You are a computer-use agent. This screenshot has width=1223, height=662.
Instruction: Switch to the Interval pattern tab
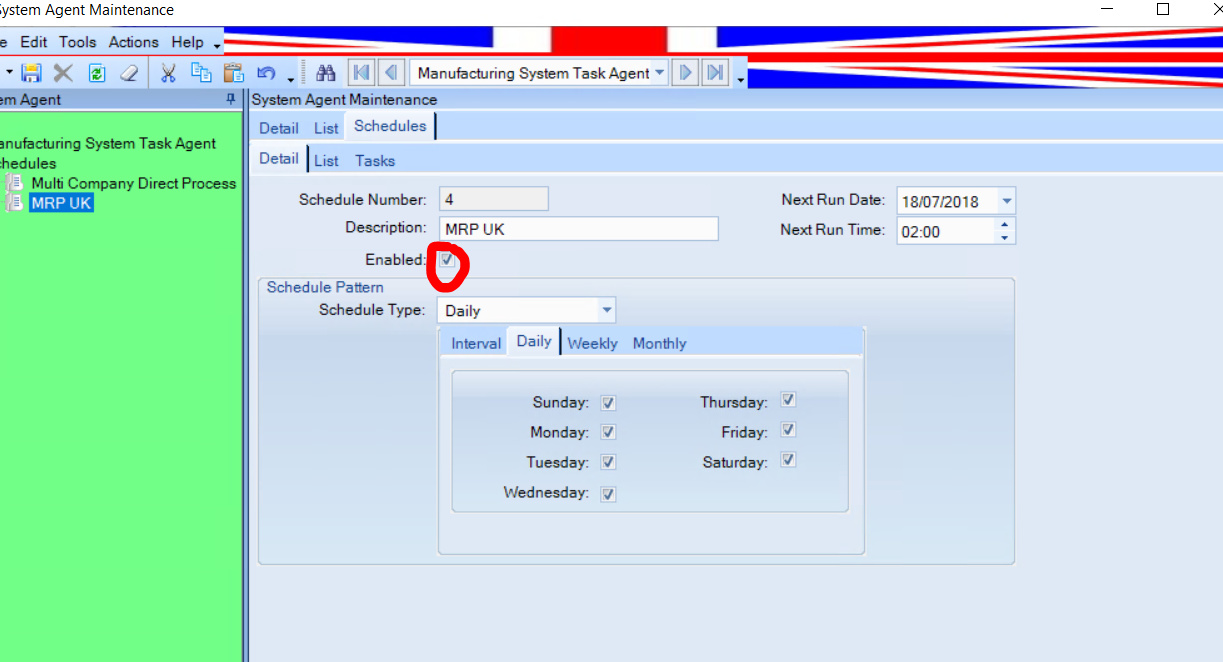coord(476,343)
